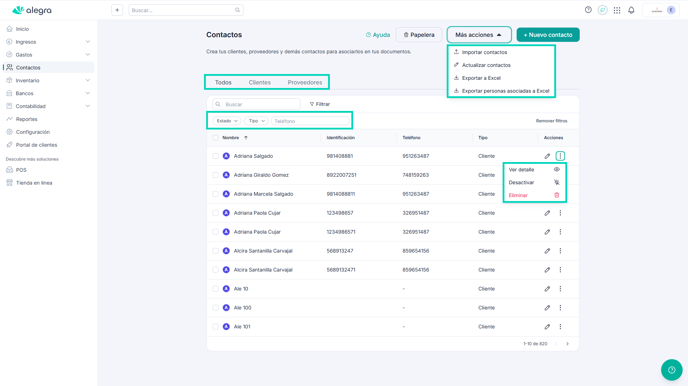This screenshot has height=386, width=688.
Task: Click the Alegra logo
Action: (32, 10)
